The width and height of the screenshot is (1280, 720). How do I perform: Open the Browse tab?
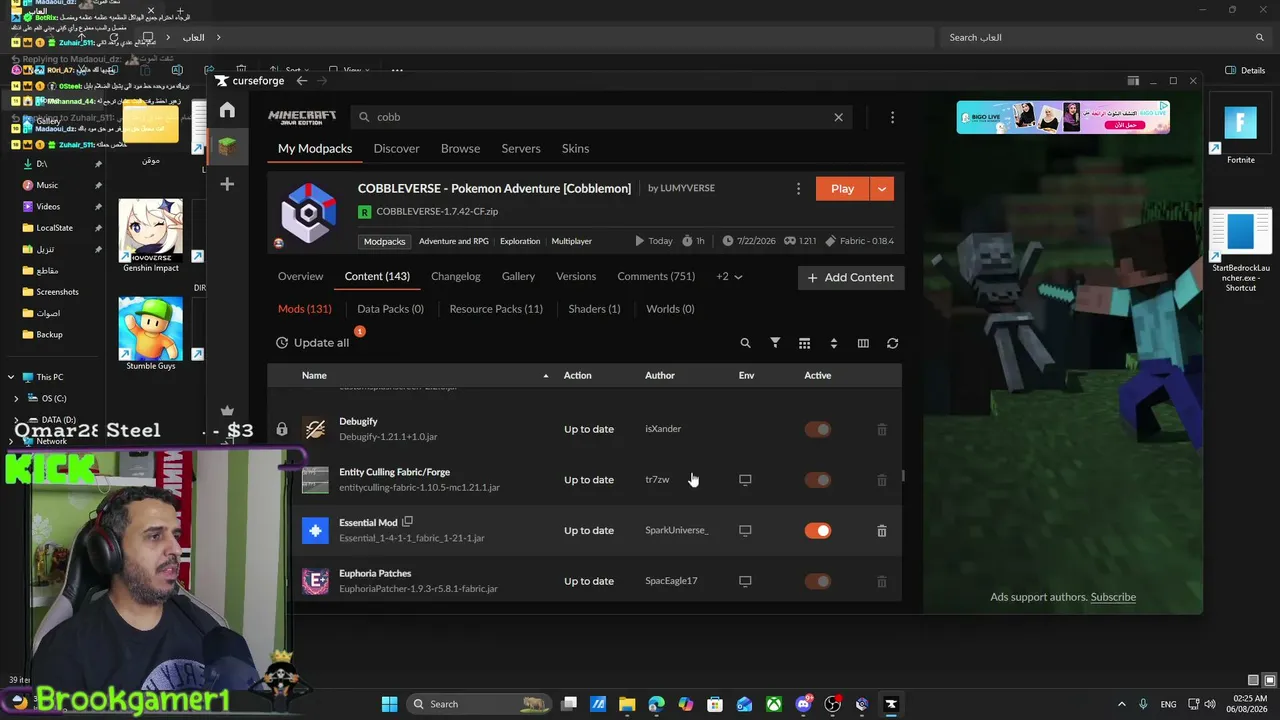[460, 149]
